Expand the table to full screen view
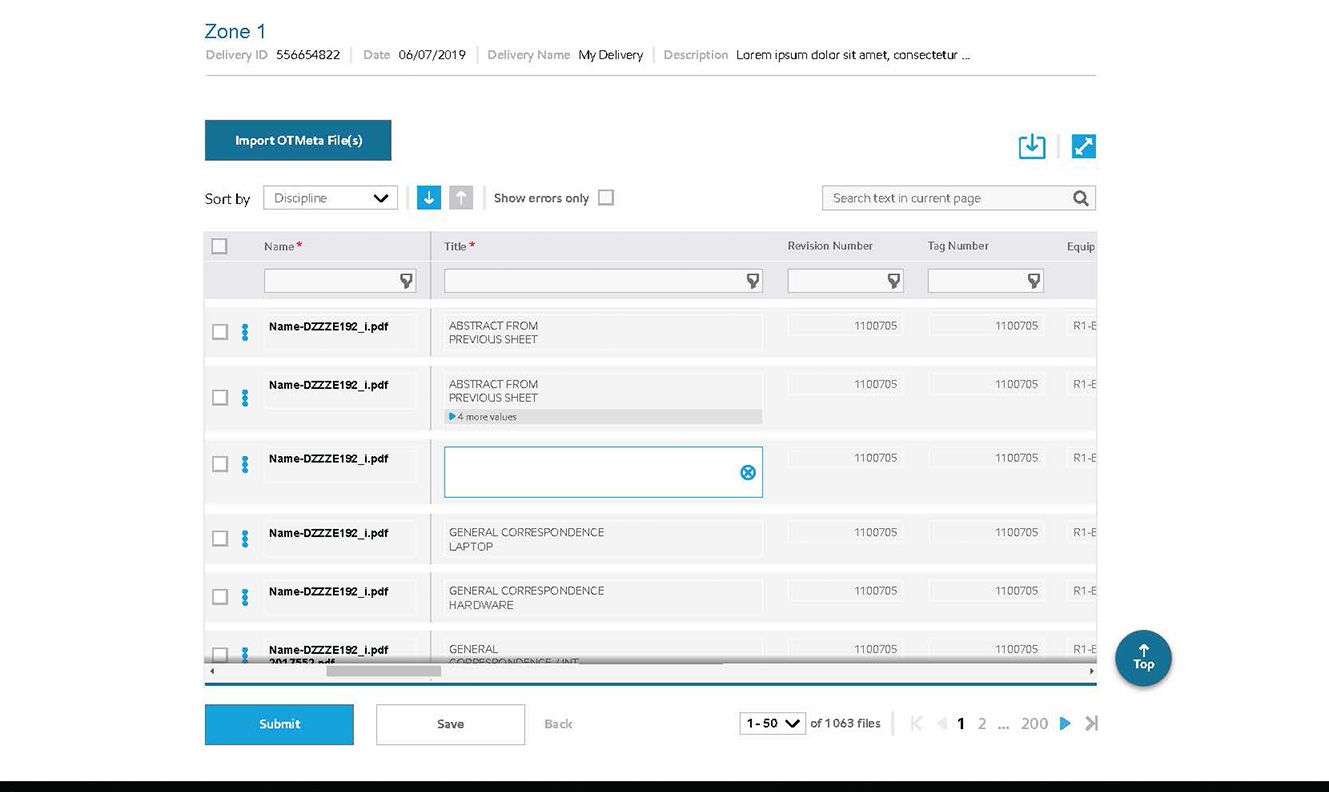The image size is (1329, 792). click(1084, 145)
